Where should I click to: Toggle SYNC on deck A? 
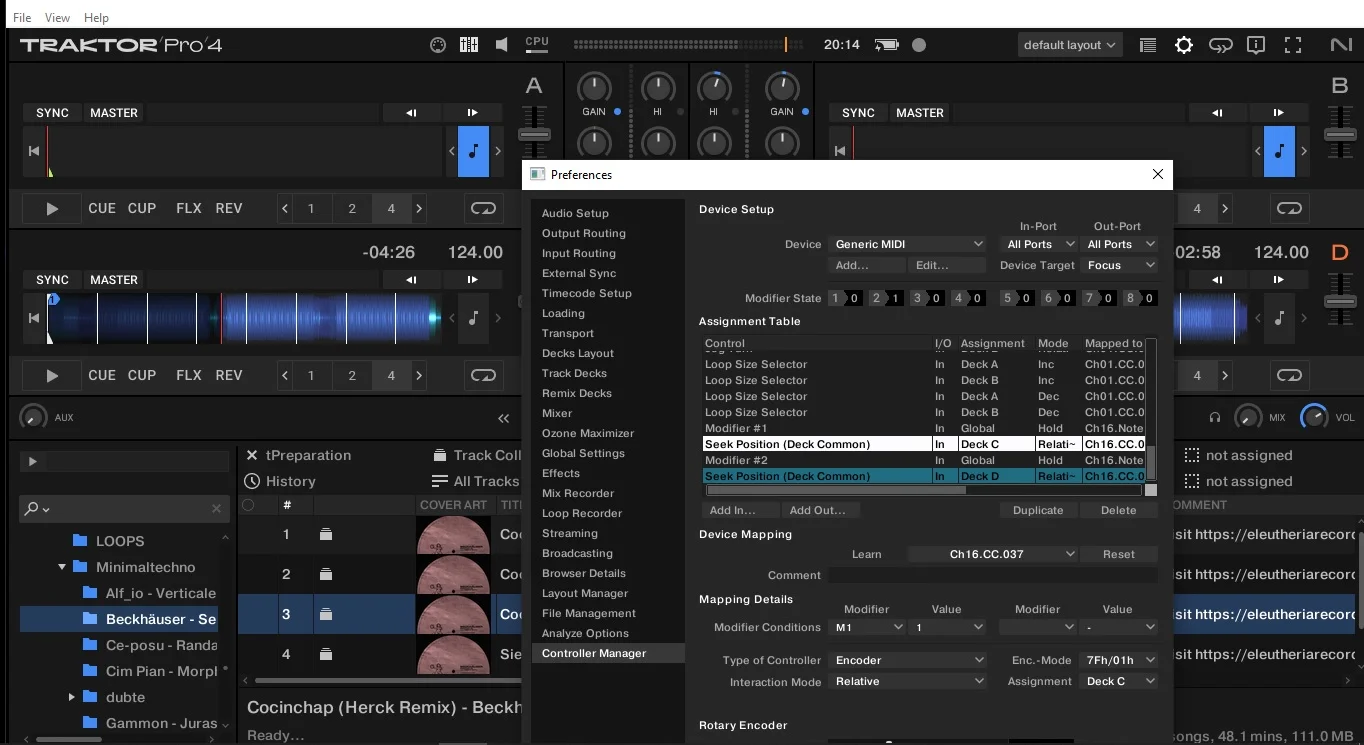pyautogui.click(x=52, y=113)
